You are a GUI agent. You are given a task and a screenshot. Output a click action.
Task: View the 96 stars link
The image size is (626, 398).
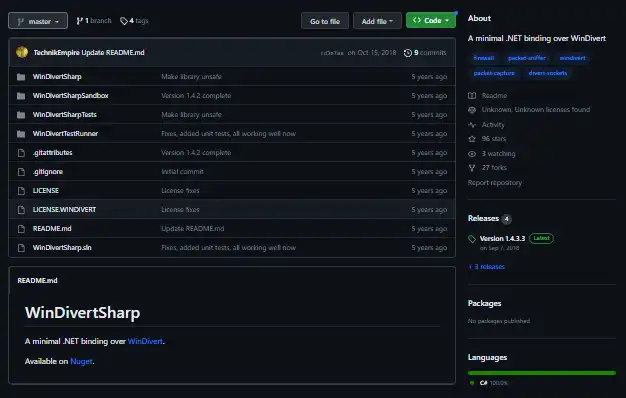pyautogui.click(x=494, y=139)
